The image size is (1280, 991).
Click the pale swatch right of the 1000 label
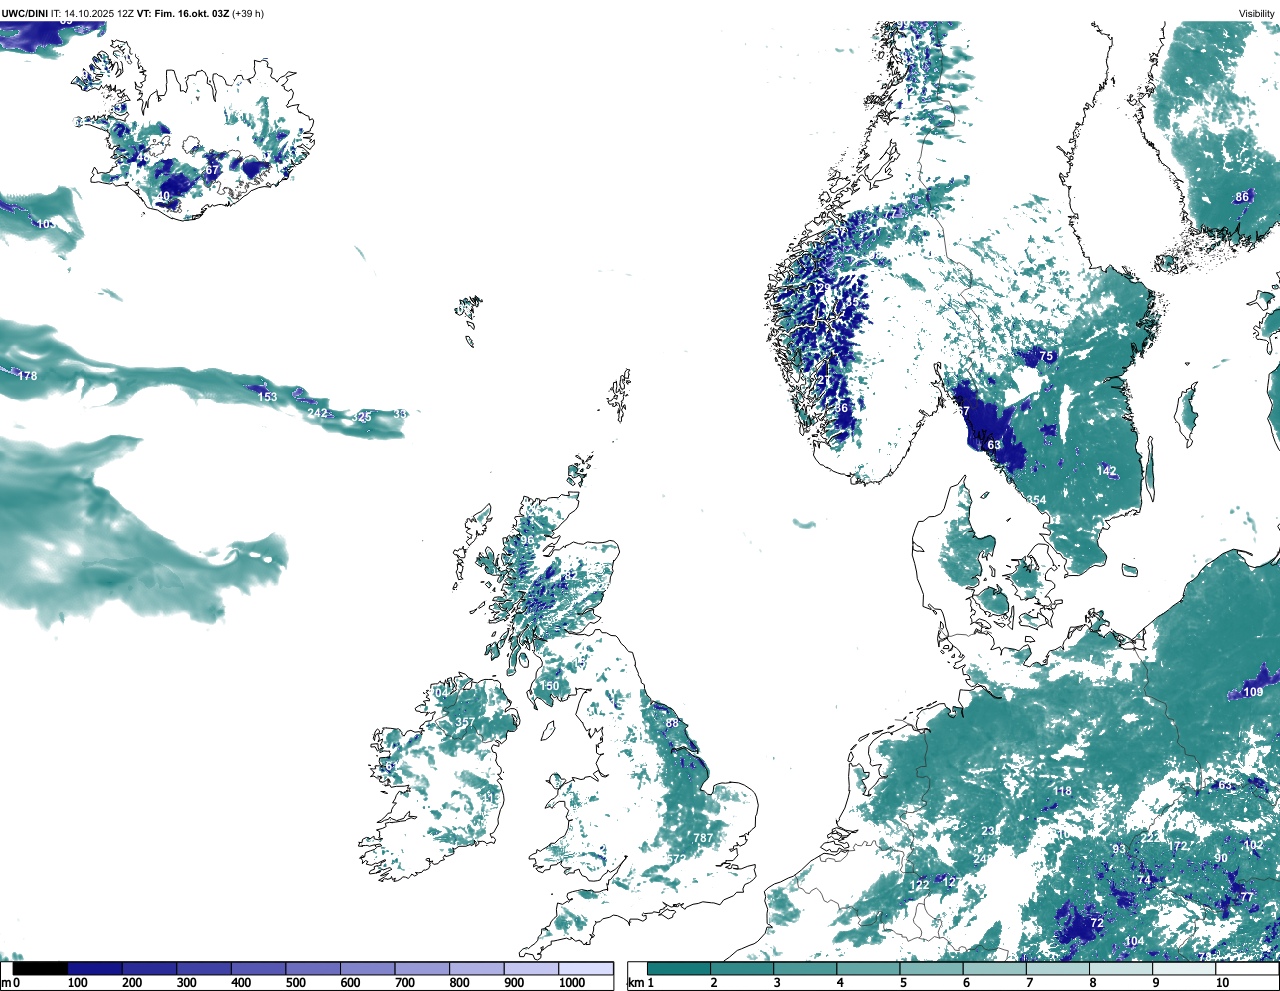[586, 968]
